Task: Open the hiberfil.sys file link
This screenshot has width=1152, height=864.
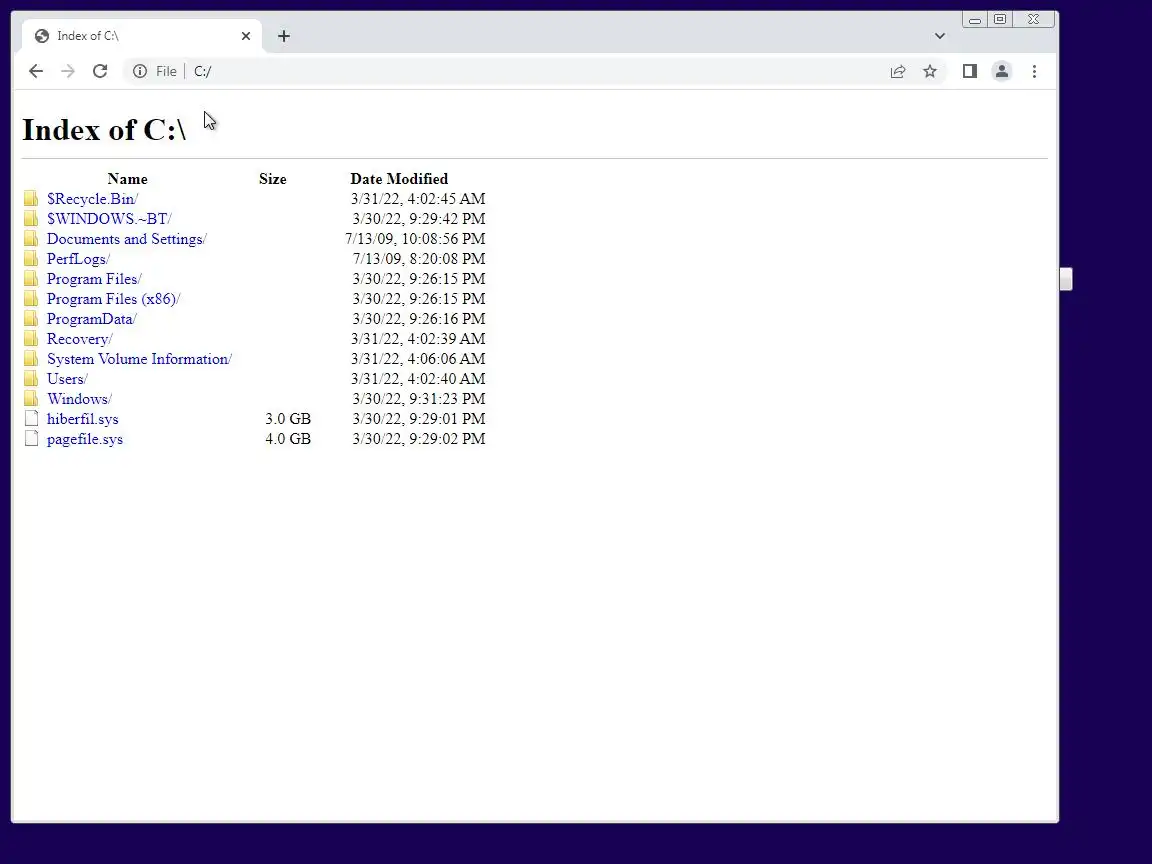Action: click(82, 419)
